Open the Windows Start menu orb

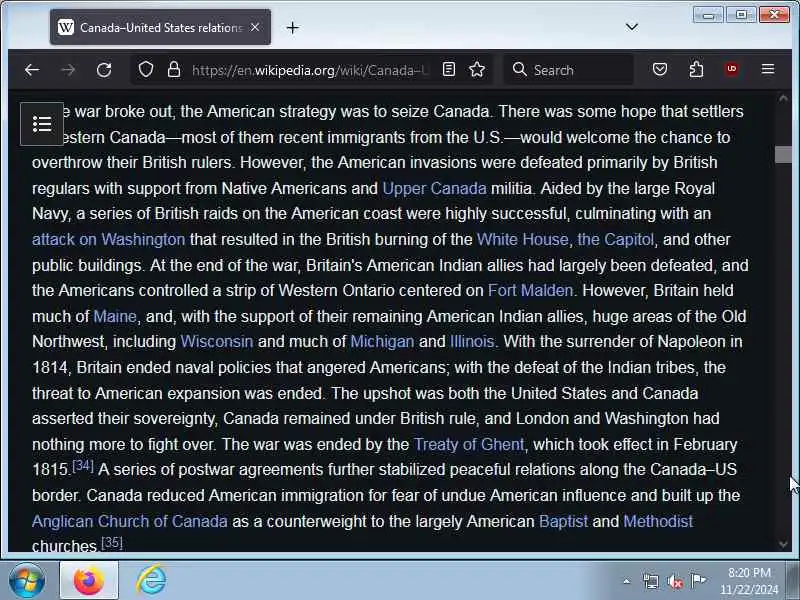[x=27, y=580]
